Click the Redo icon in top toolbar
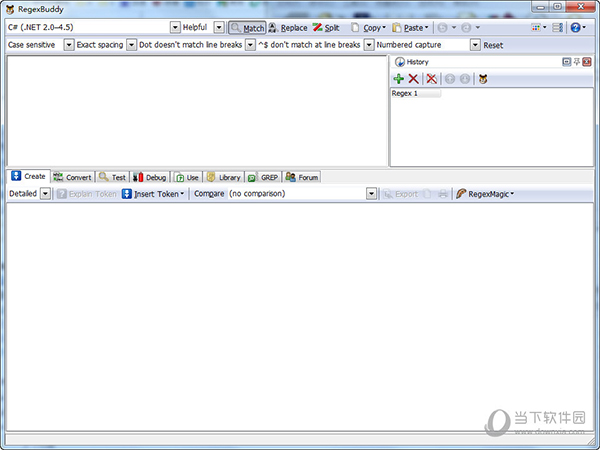 point(466,28)
